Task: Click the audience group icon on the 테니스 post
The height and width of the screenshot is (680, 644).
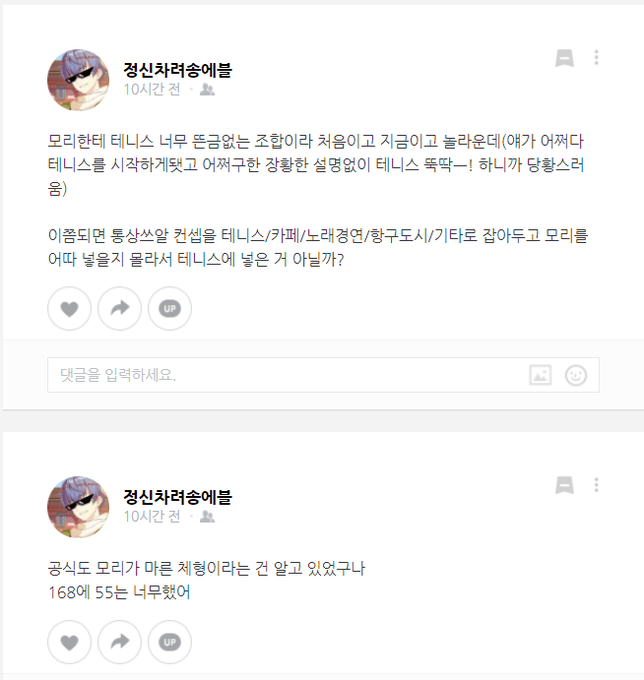Action: click(x=207, y=90)
